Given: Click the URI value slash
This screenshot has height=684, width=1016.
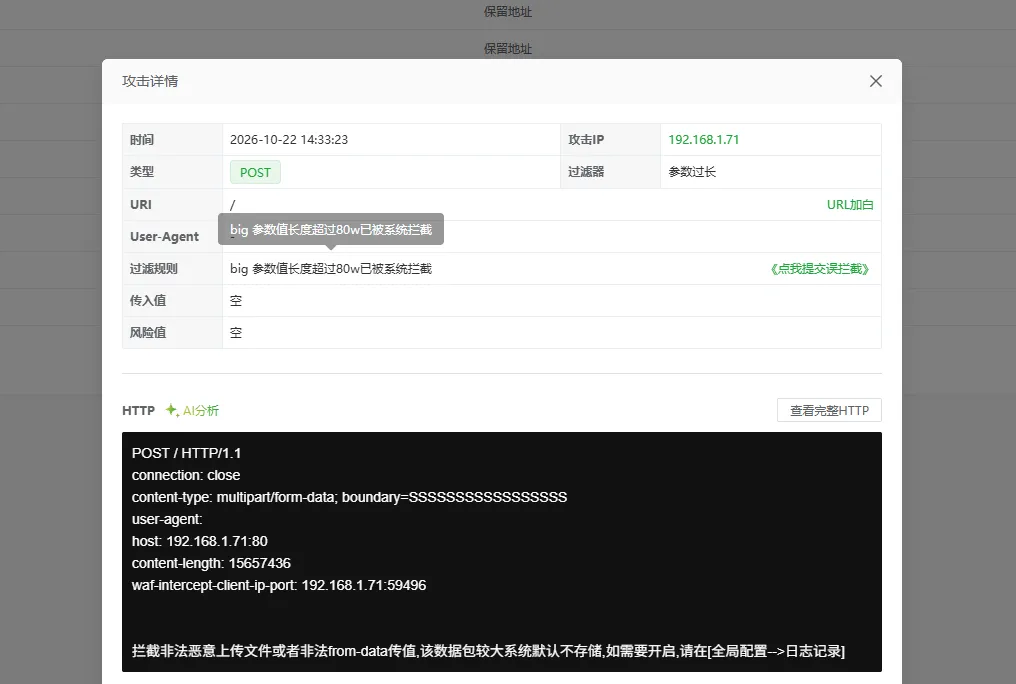Looking at the screenshot, I should click(x=233, y=205).
